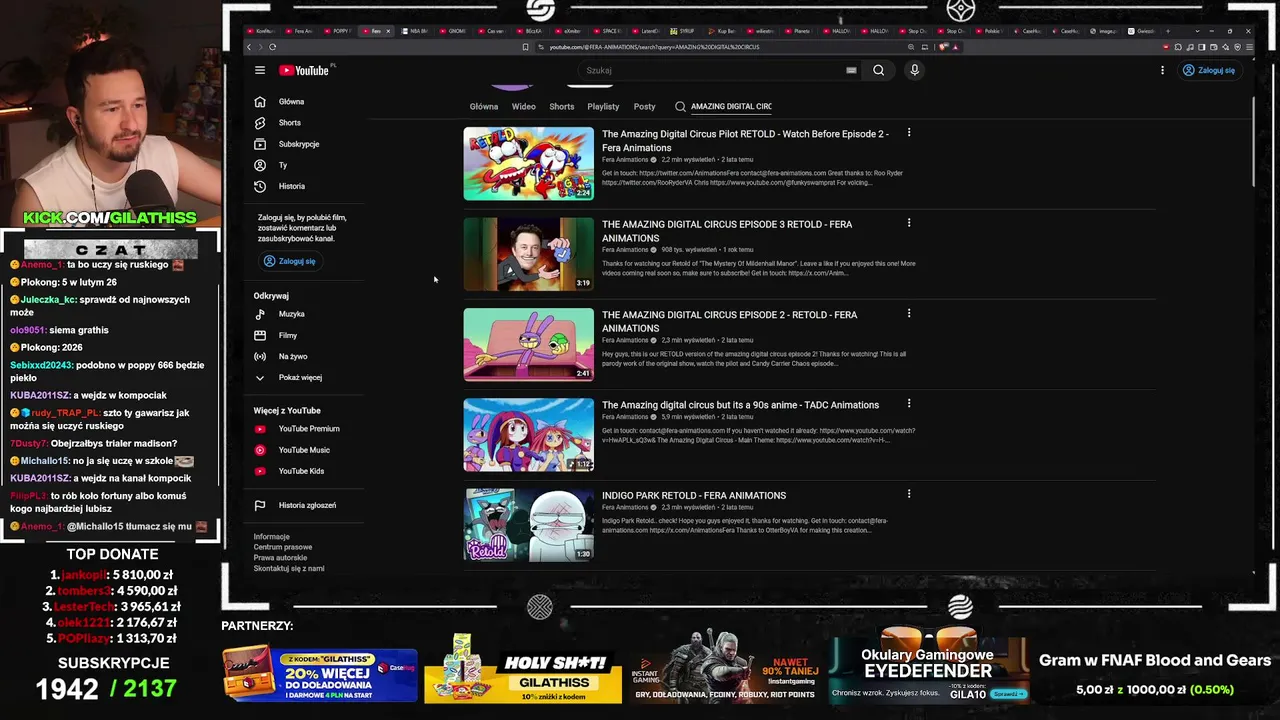This screenshot has height=720, width=1280.
Task: Click the browser address bar URL
Action: [654, 47]
